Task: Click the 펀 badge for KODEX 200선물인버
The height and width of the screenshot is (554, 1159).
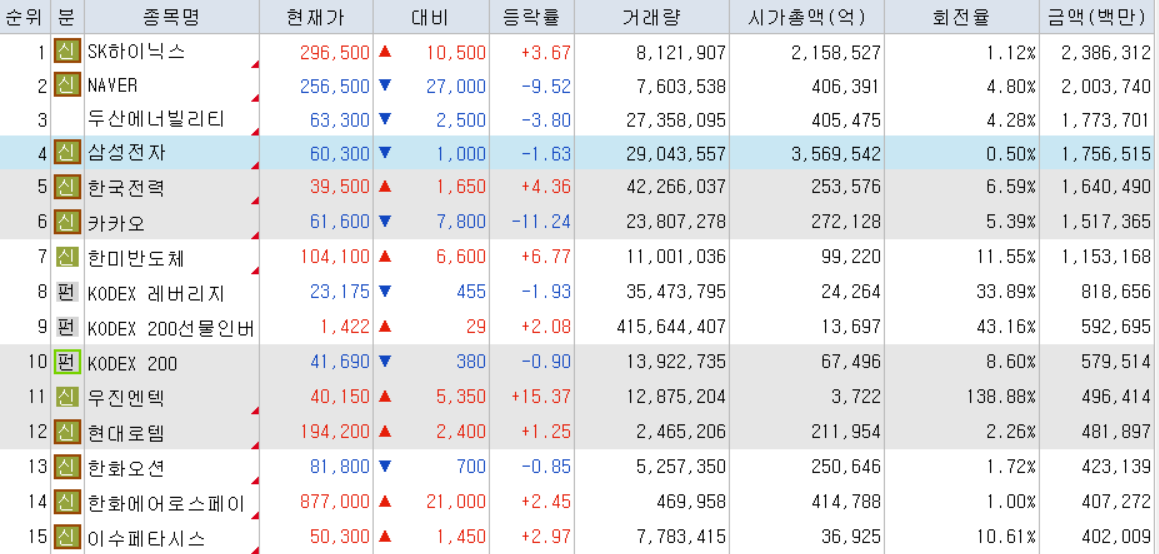Action: (x=67, y=326)
